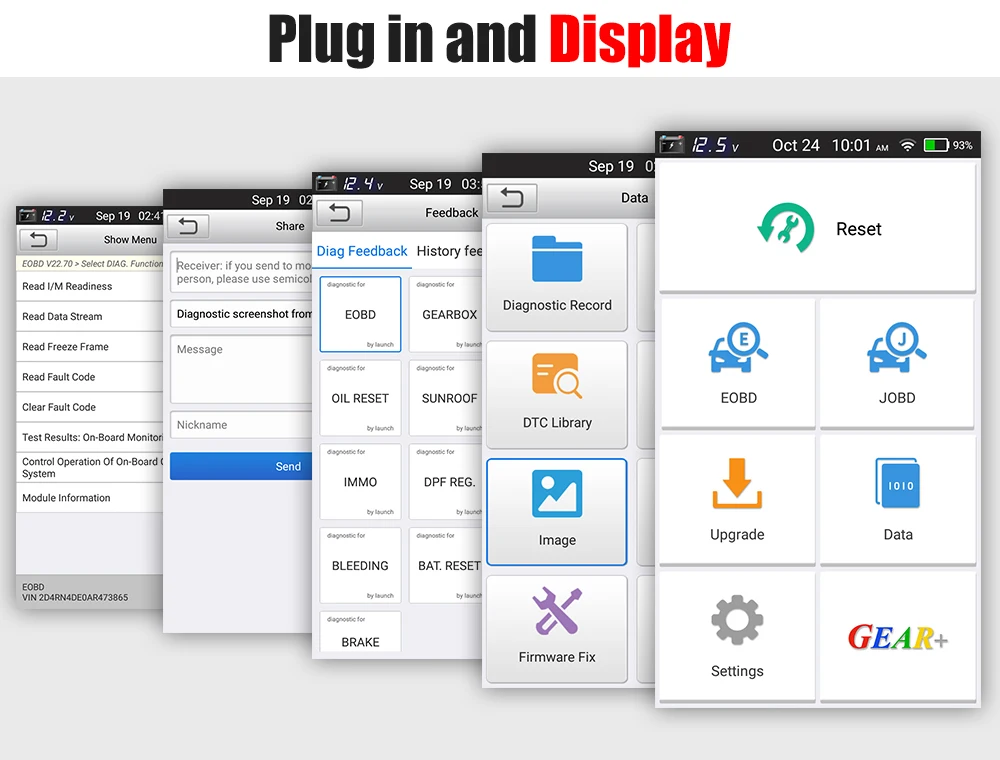The width and height of the screenshot is (1000, 760).
Task: Open Diagnostic Record folder
Action: click(x=557, y=277)
